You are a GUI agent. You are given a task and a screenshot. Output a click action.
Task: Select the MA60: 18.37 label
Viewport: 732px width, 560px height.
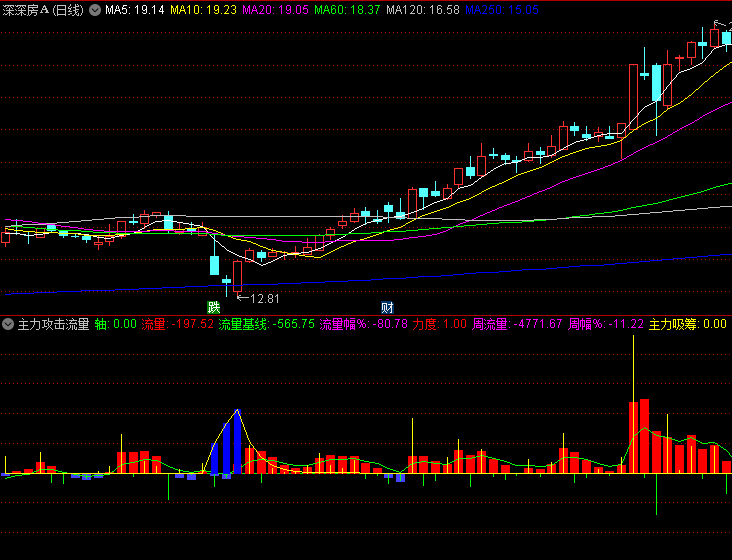coord(347,10)
